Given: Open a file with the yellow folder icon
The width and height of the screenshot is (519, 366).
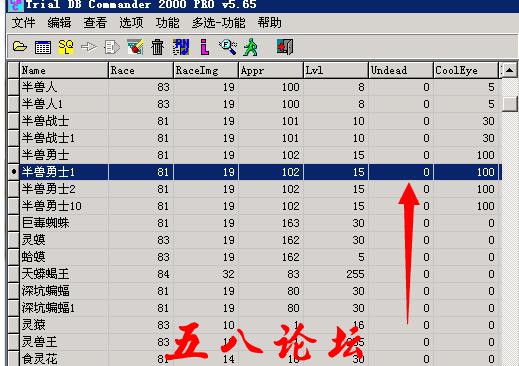Looking at the screenshot, I should pos(20,47).
